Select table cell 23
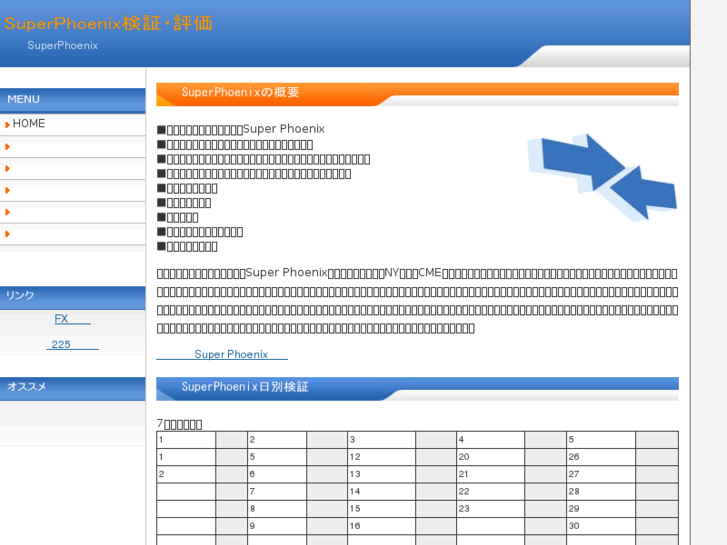This screenshot has width=727, height=545. tap(491, 508)
